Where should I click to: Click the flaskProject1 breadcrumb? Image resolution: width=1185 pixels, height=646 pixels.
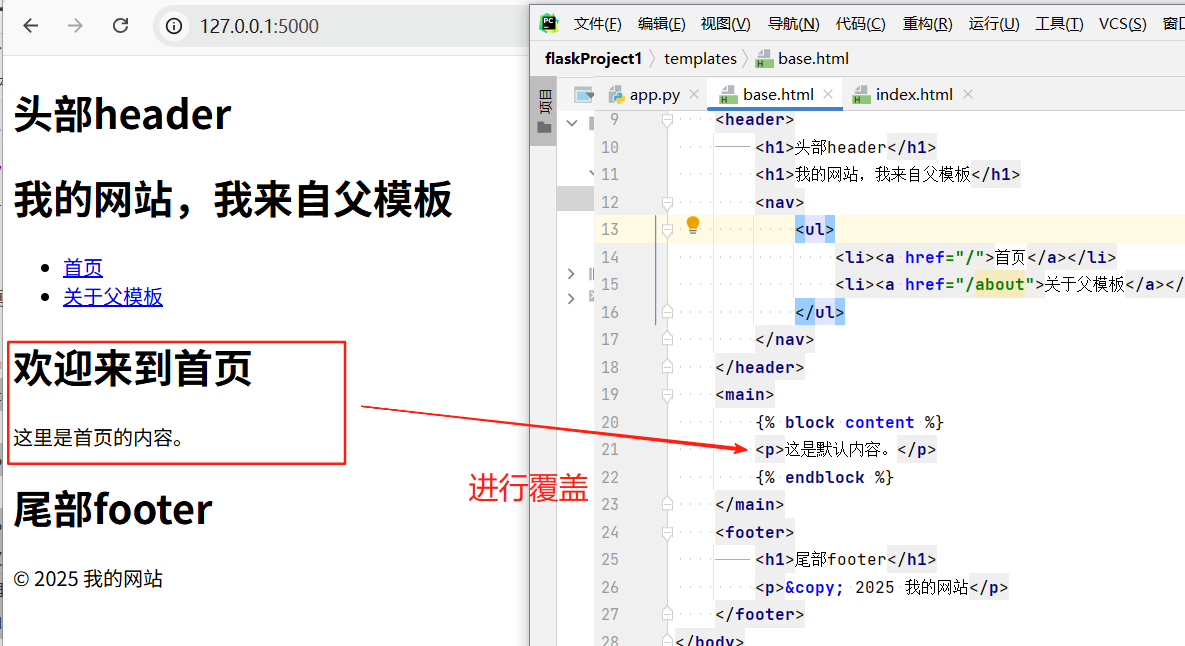[x=593, y=59]
